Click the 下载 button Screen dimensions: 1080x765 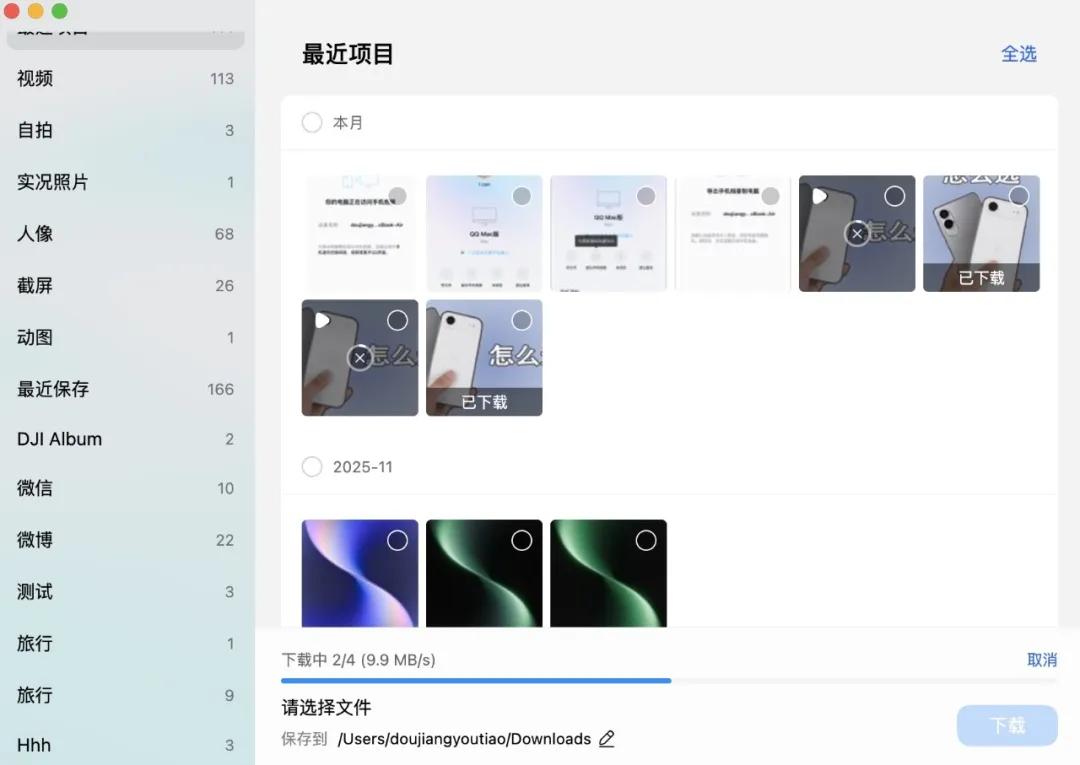pos(1007,725)
